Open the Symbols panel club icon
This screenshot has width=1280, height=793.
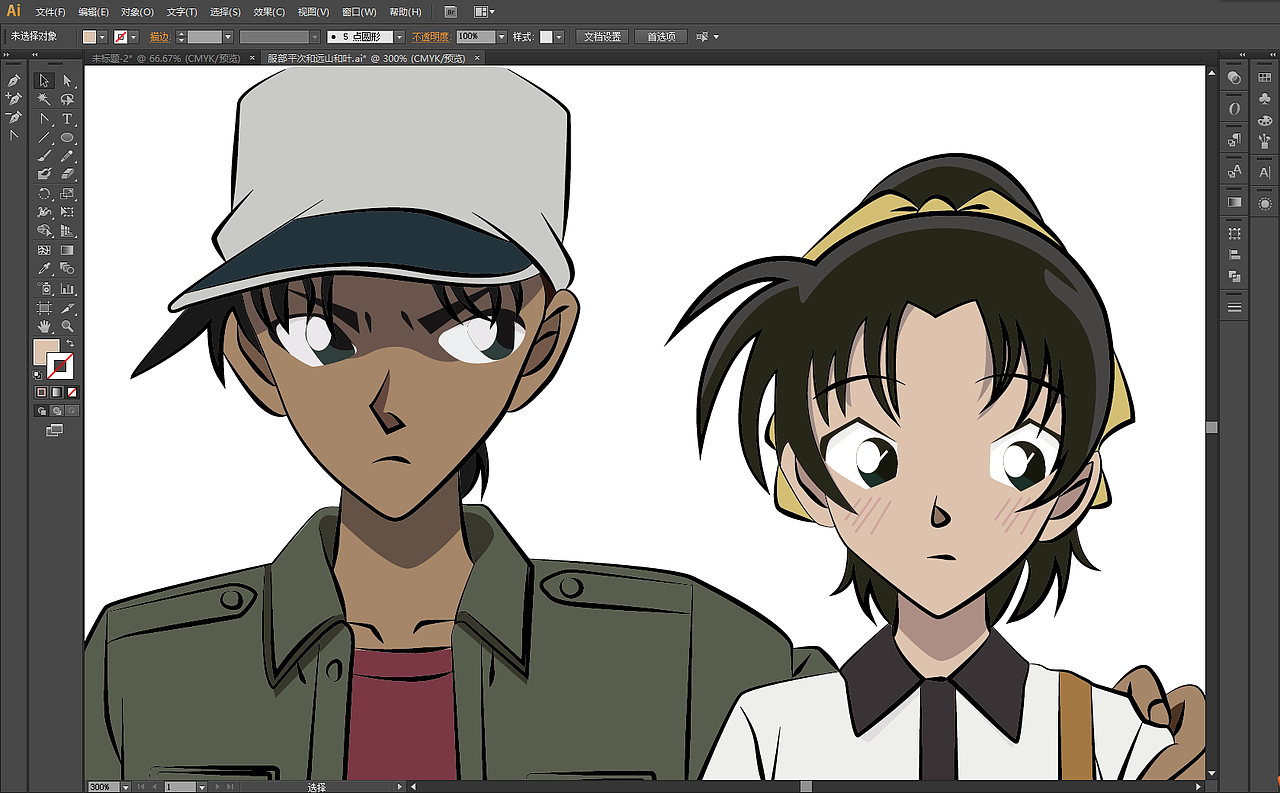click(x=1264, y=98)
